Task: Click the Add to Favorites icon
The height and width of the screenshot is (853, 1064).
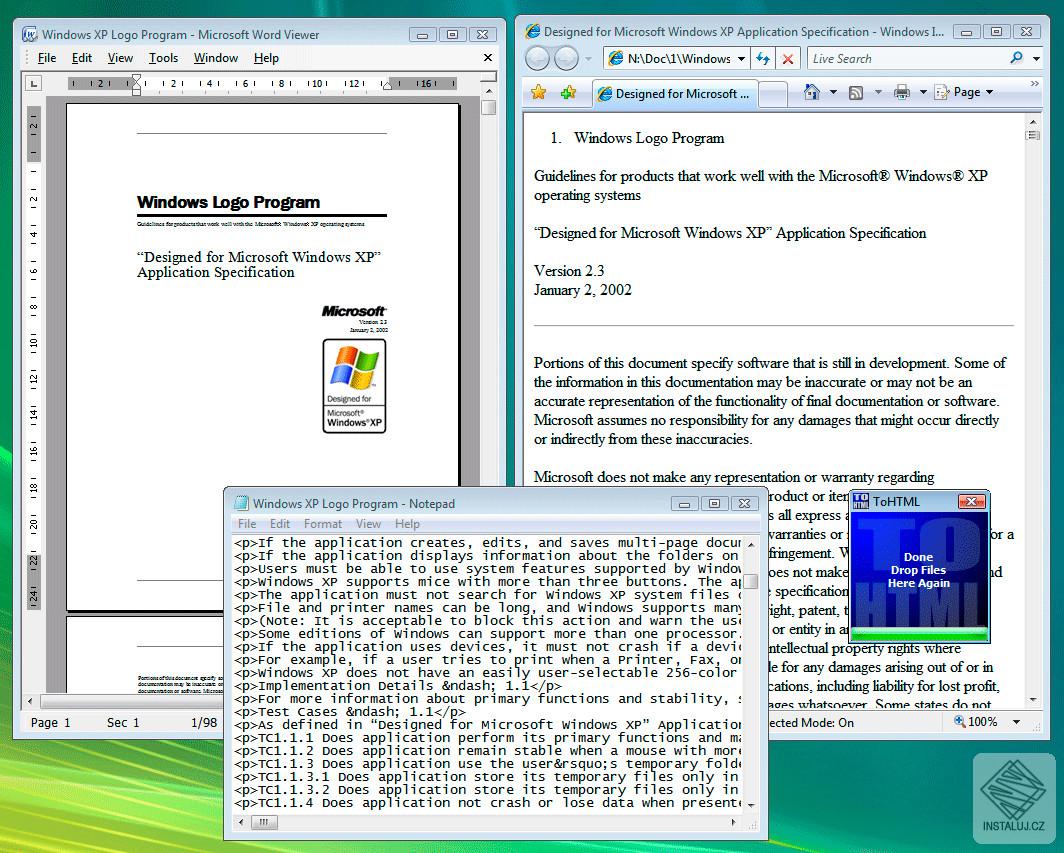Action: click(x=568, y=92)
